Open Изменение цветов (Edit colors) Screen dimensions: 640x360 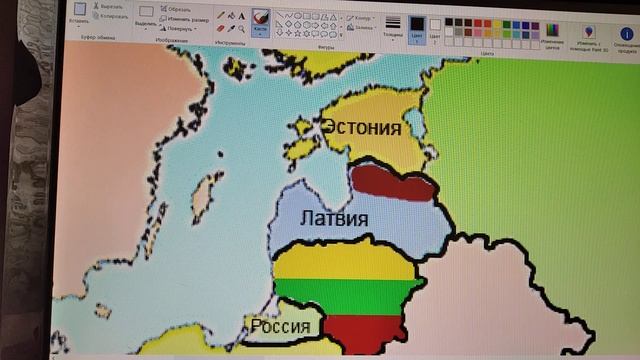click(552, 36)
